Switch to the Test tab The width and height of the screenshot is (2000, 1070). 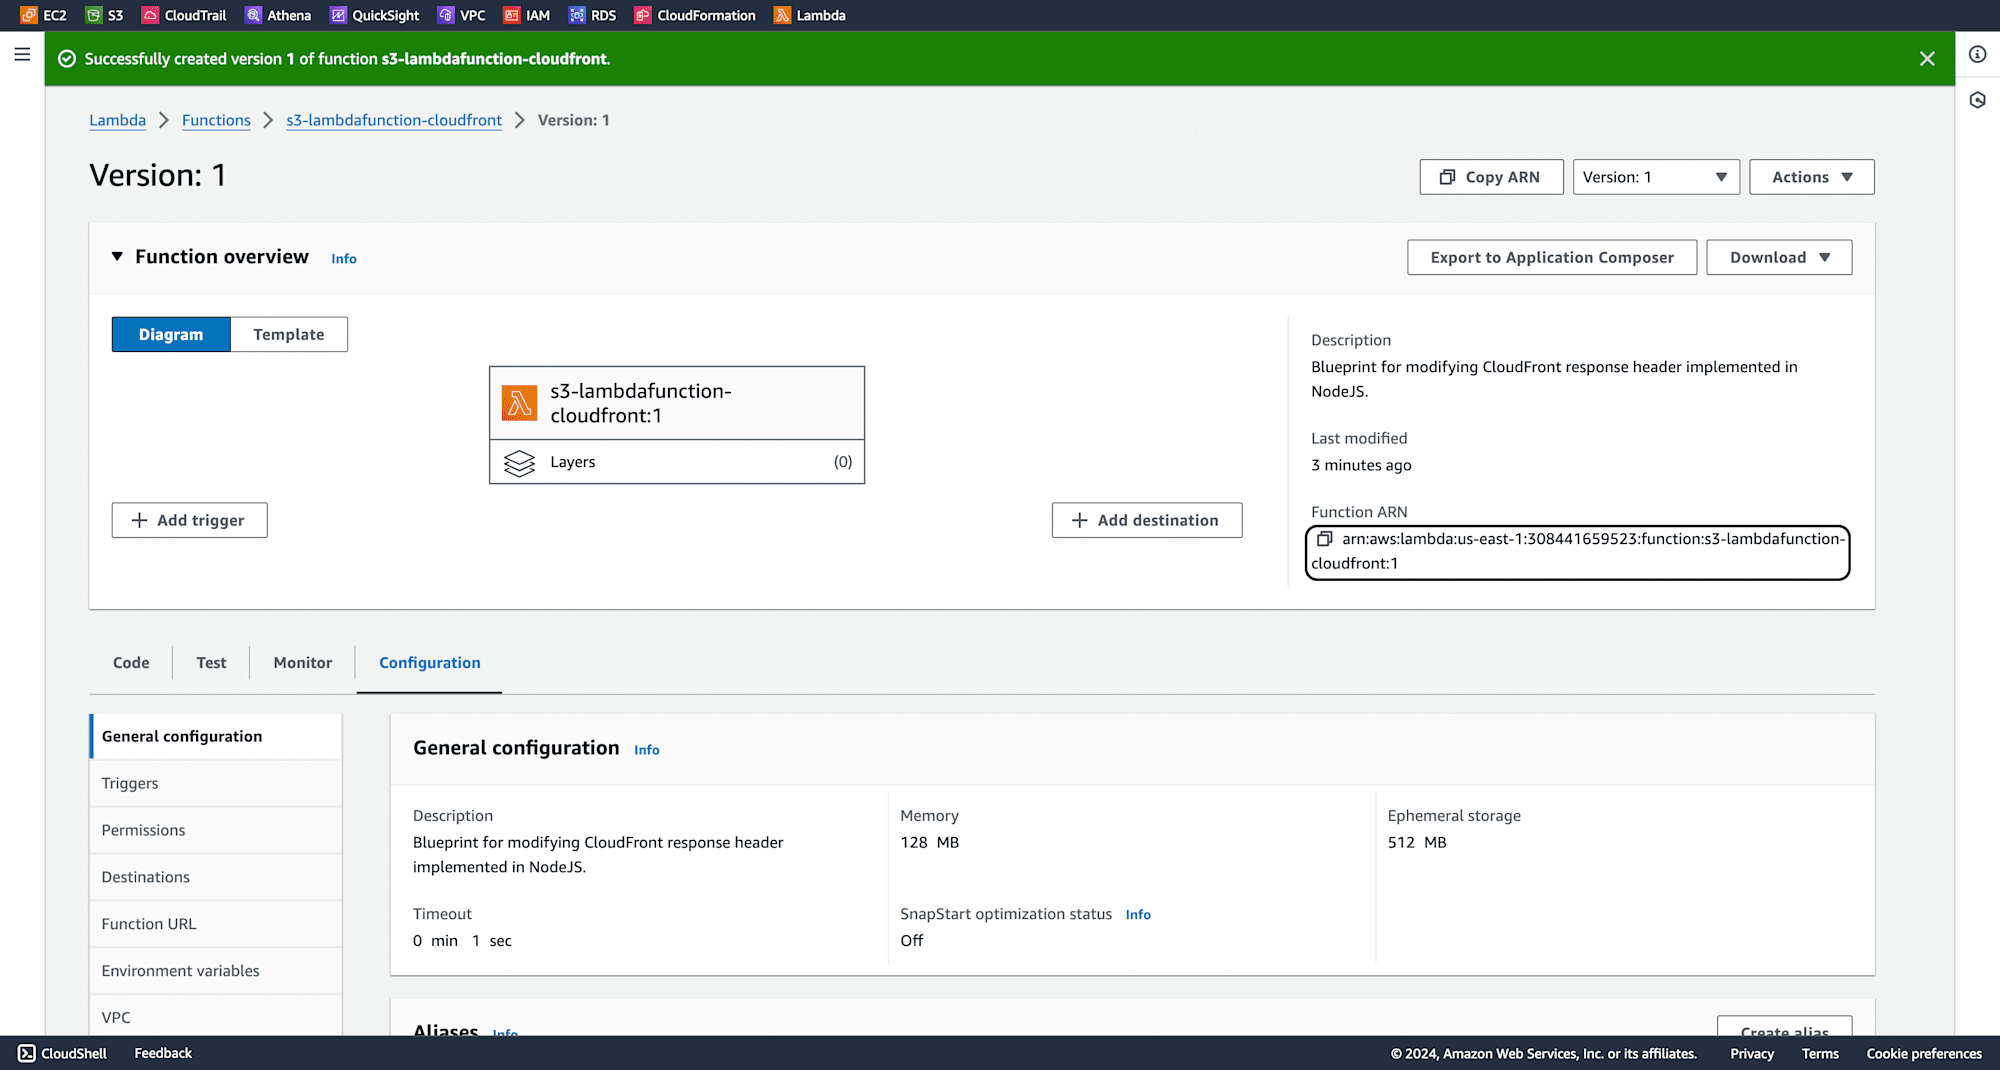click(x=211, y=662)
